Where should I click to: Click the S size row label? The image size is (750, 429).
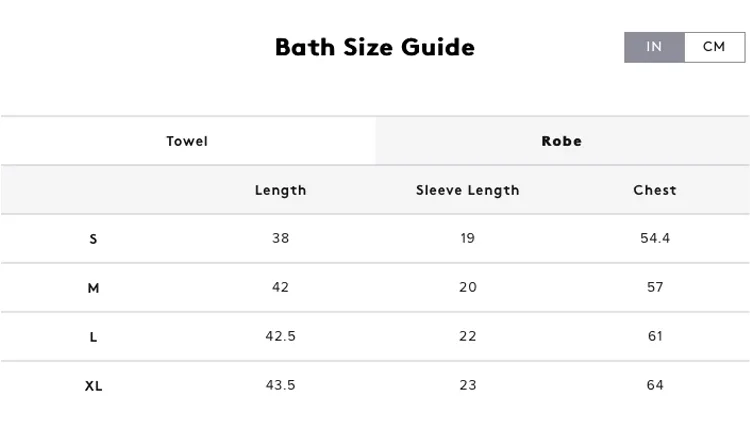point(94,239)
